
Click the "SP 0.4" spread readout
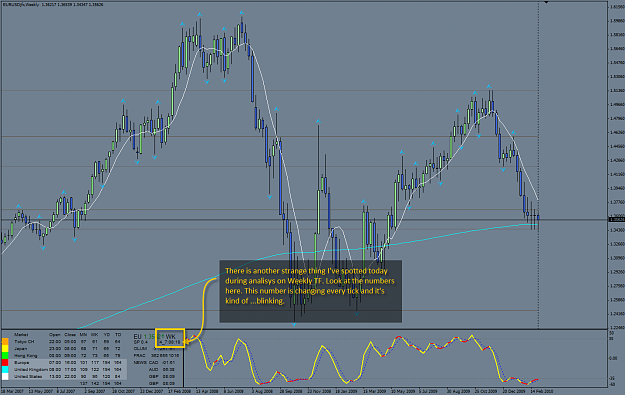click(140, 342)
